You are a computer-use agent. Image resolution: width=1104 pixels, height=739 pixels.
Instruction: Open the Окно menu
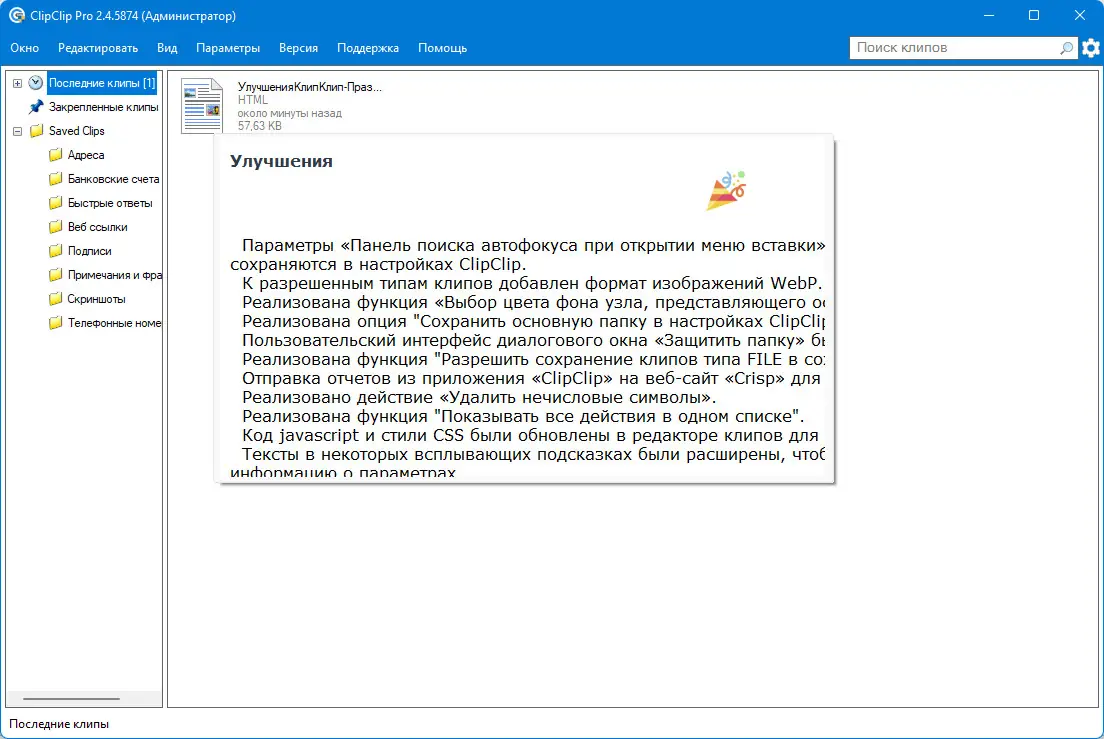pyautogui.click(x=25, y=48)
